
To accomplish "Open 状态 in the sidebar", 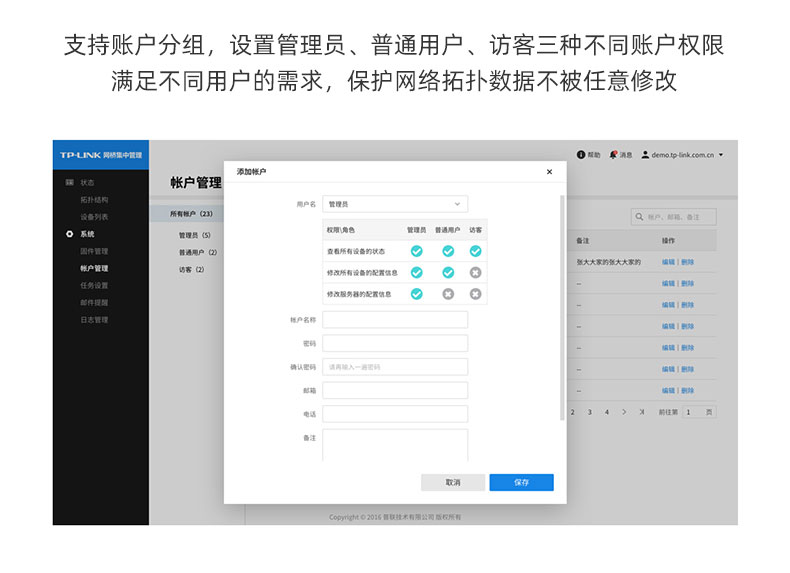I will [87, 182].
